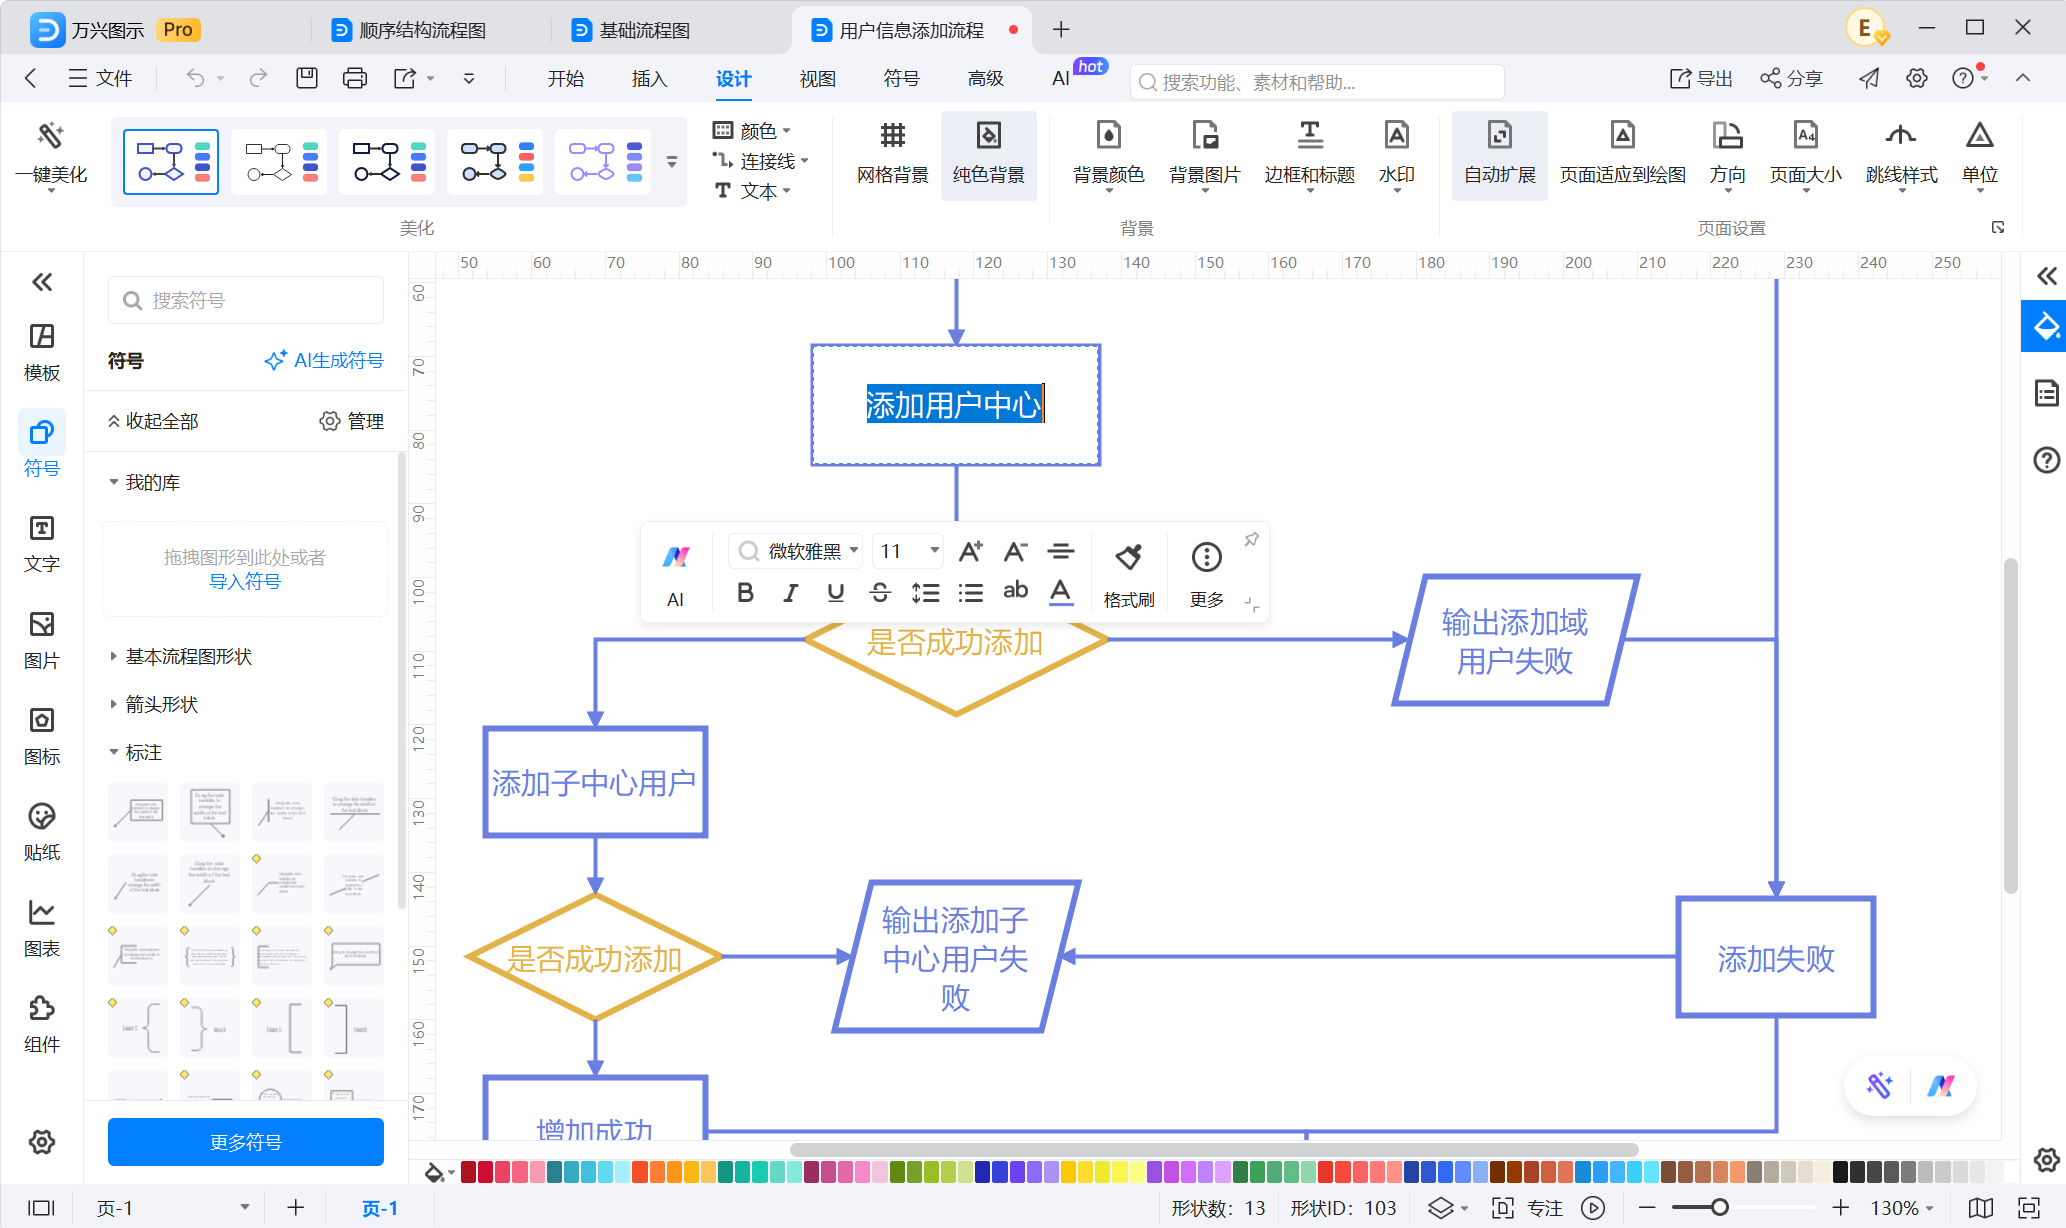The width and height of the screenshot is (2066, 1228).
Task: Open the font size dropdown showing 11
Action: [908, 551]
